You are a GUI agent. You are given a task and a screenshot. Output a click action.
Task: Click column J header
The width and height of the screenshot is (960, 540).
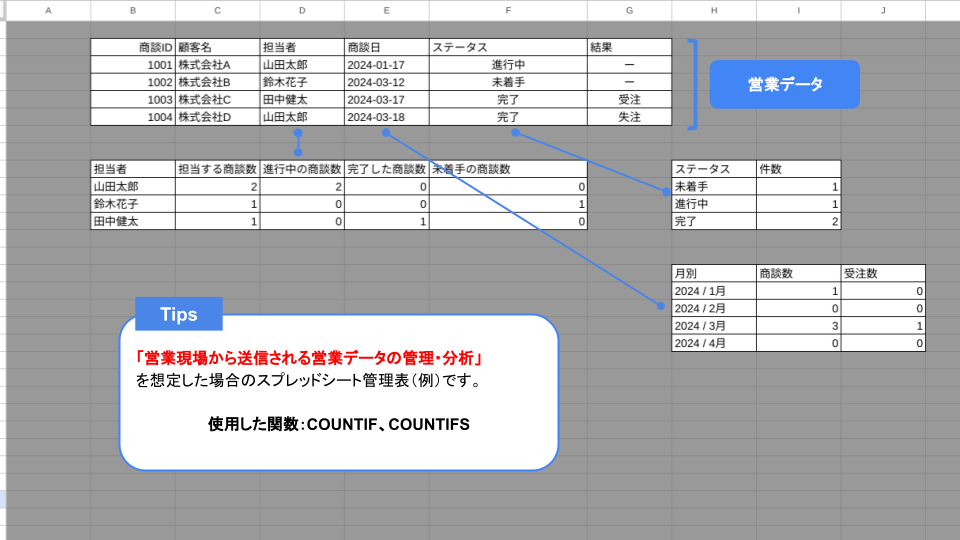[x=883, y=10]
